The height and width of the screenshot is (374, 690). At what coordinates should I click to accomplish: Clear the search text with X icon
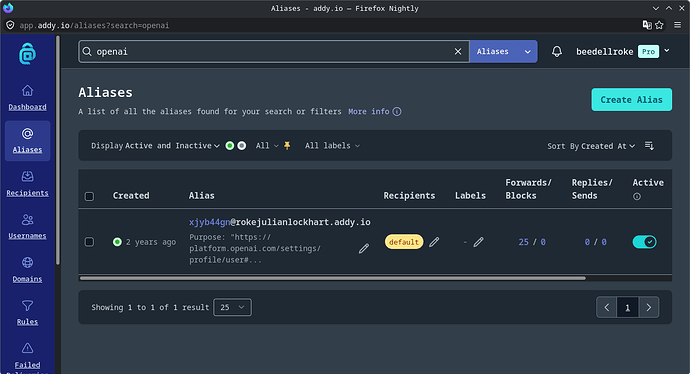pyautogui.click(x=458, y=51)
